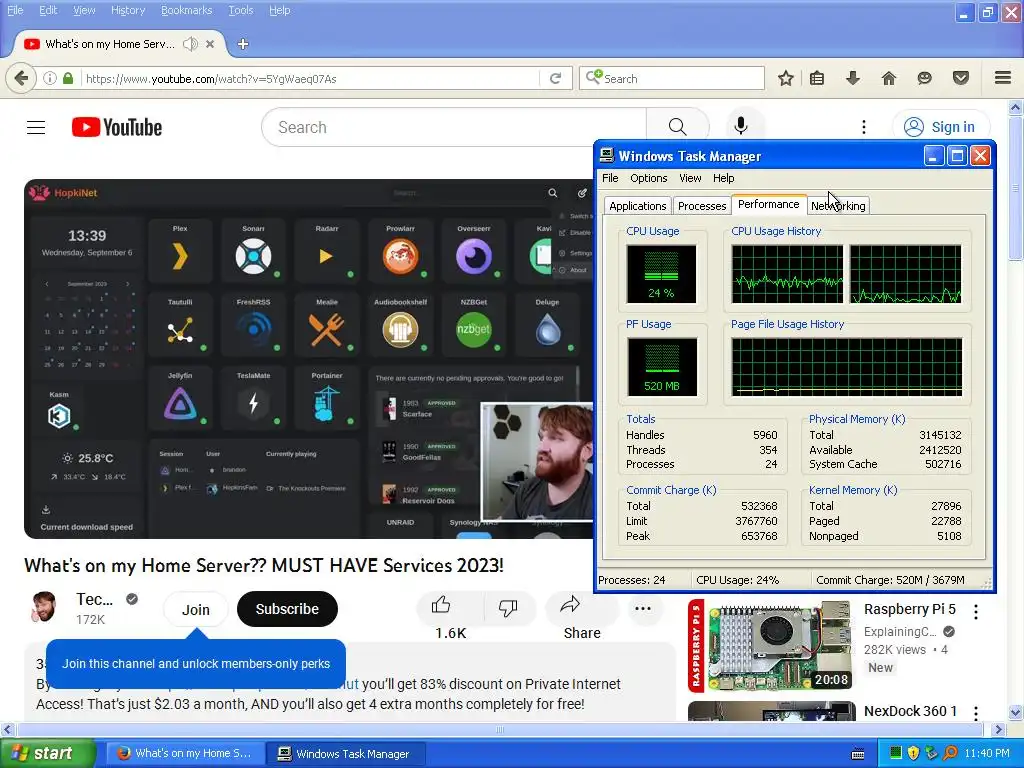
Task: Open Help menu in Task Manager
Action: coord(723,178)
